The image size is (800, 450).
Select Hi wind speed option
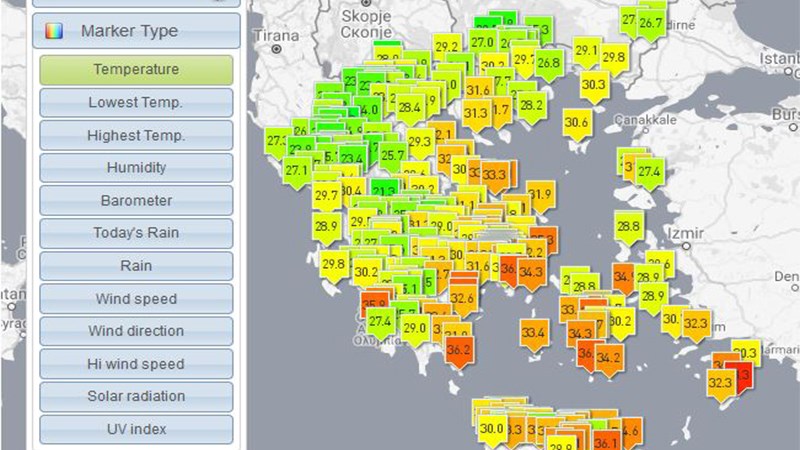[x=136, y=364]
